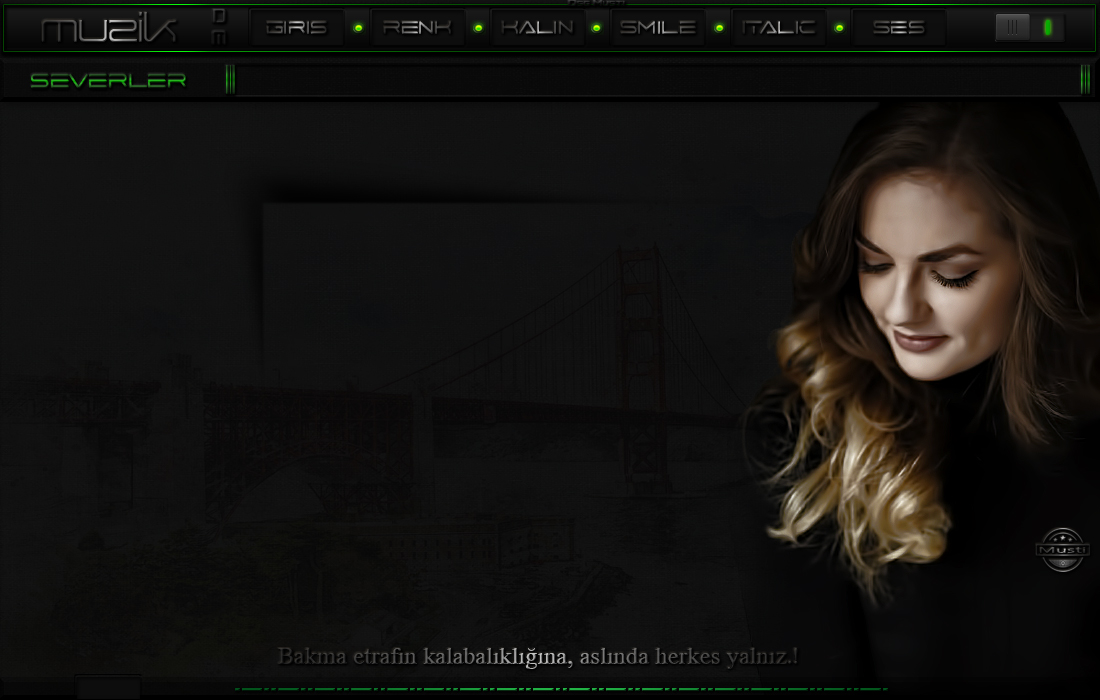Click the green indicator light beside the switch
Screen dimensions: 1100x700
coord(1047,27)
